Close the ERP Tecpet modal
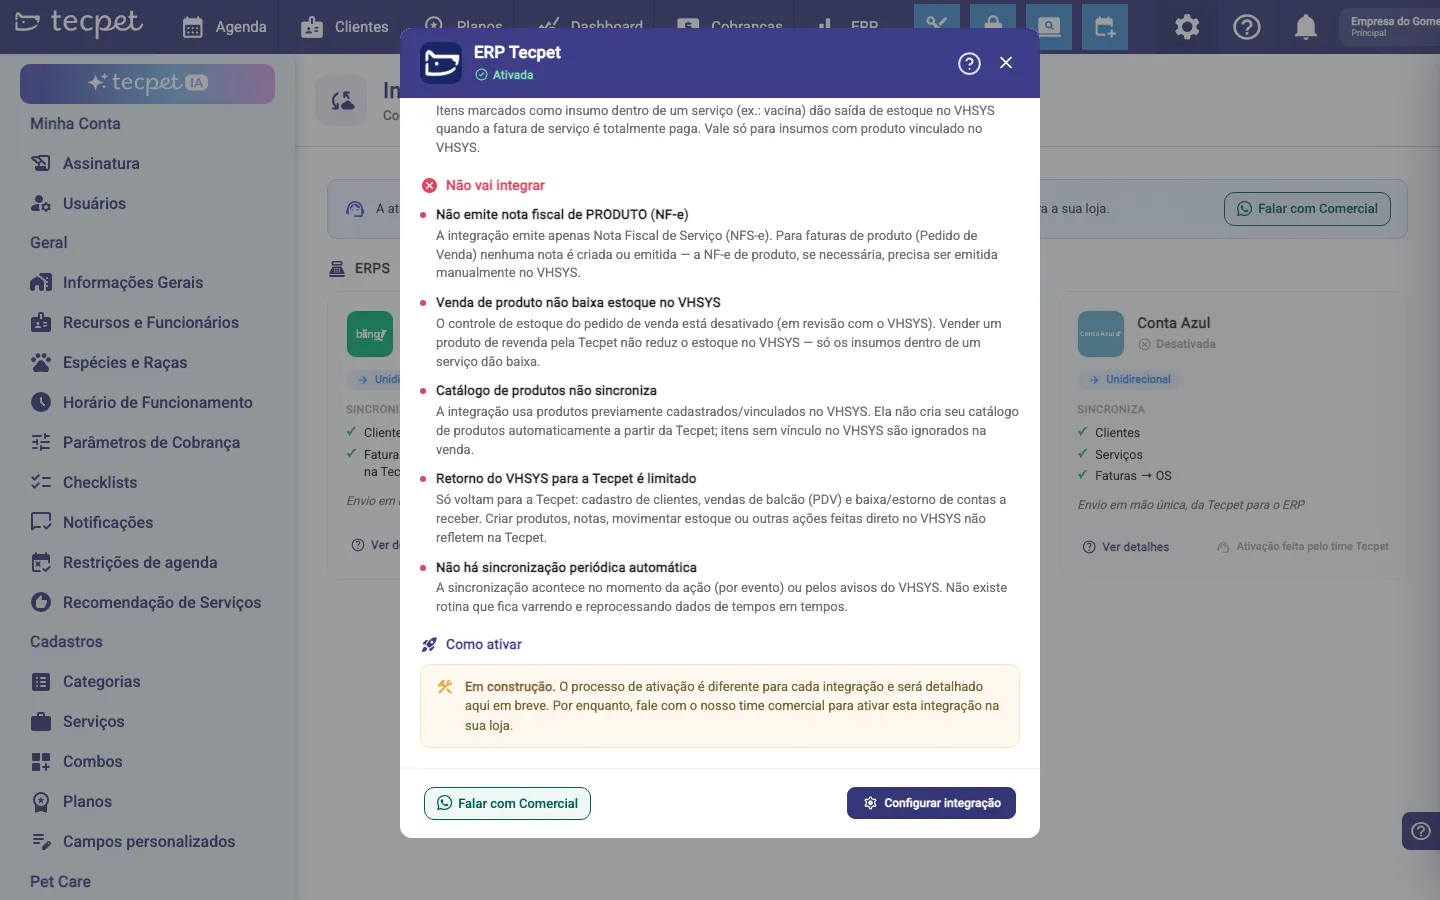The width and height of the screenshot is (1440, 900). (1006, 63)
